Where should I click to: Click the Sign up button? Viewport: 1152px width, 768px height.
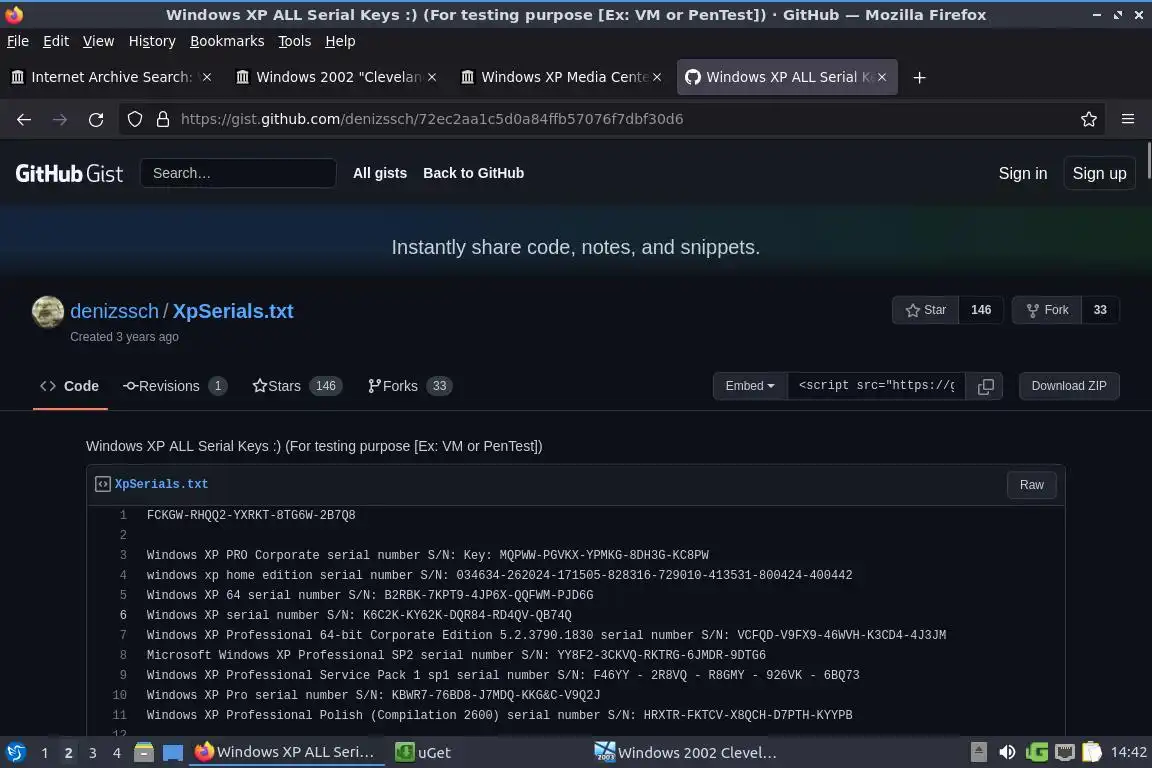1099,173
